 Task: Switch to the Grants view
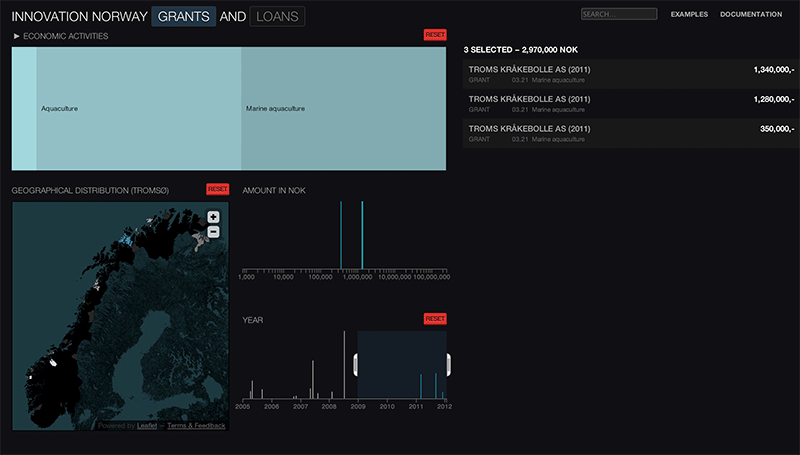click(x=184, y=16)
